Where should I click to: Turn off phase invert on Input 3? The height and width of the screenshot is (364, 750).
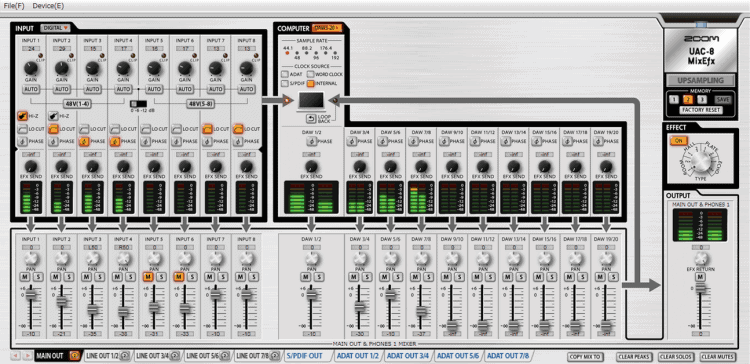(83, 142)
